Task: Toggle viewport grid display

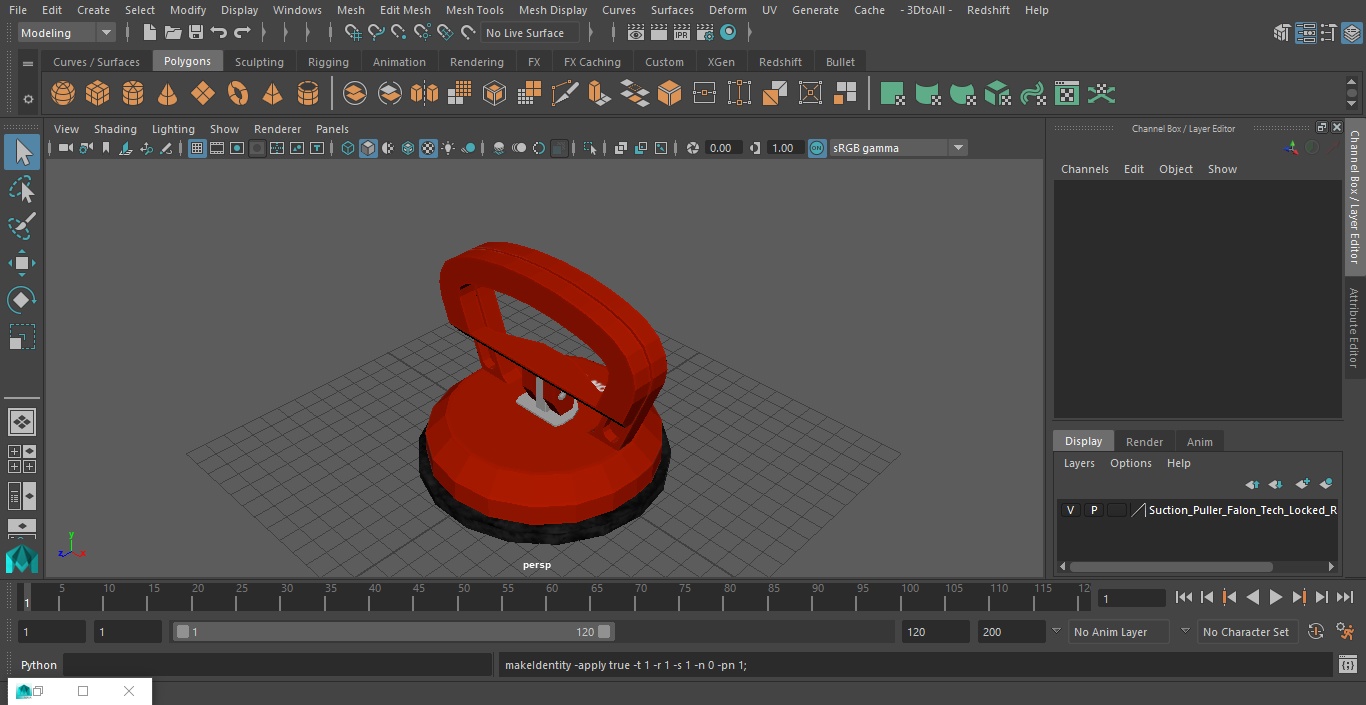Action: click(x=197, y=148)
